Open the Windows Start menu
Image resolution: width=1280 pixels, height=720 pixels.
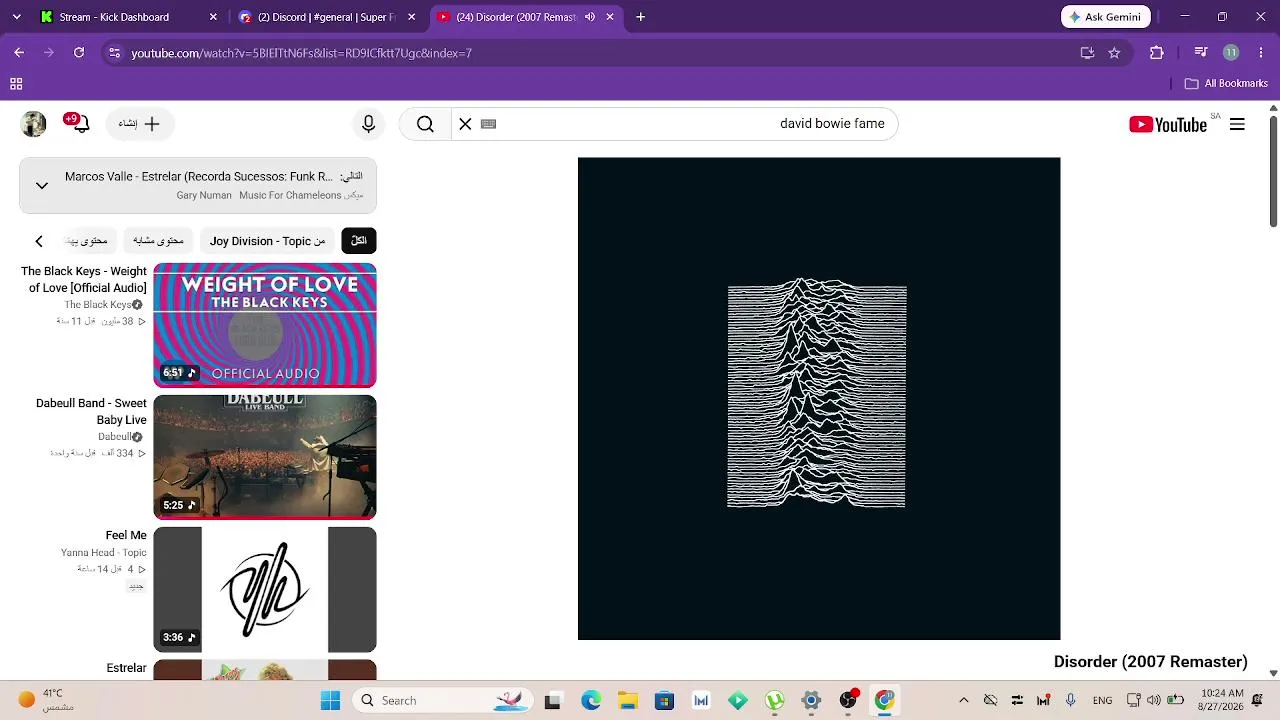330,700
